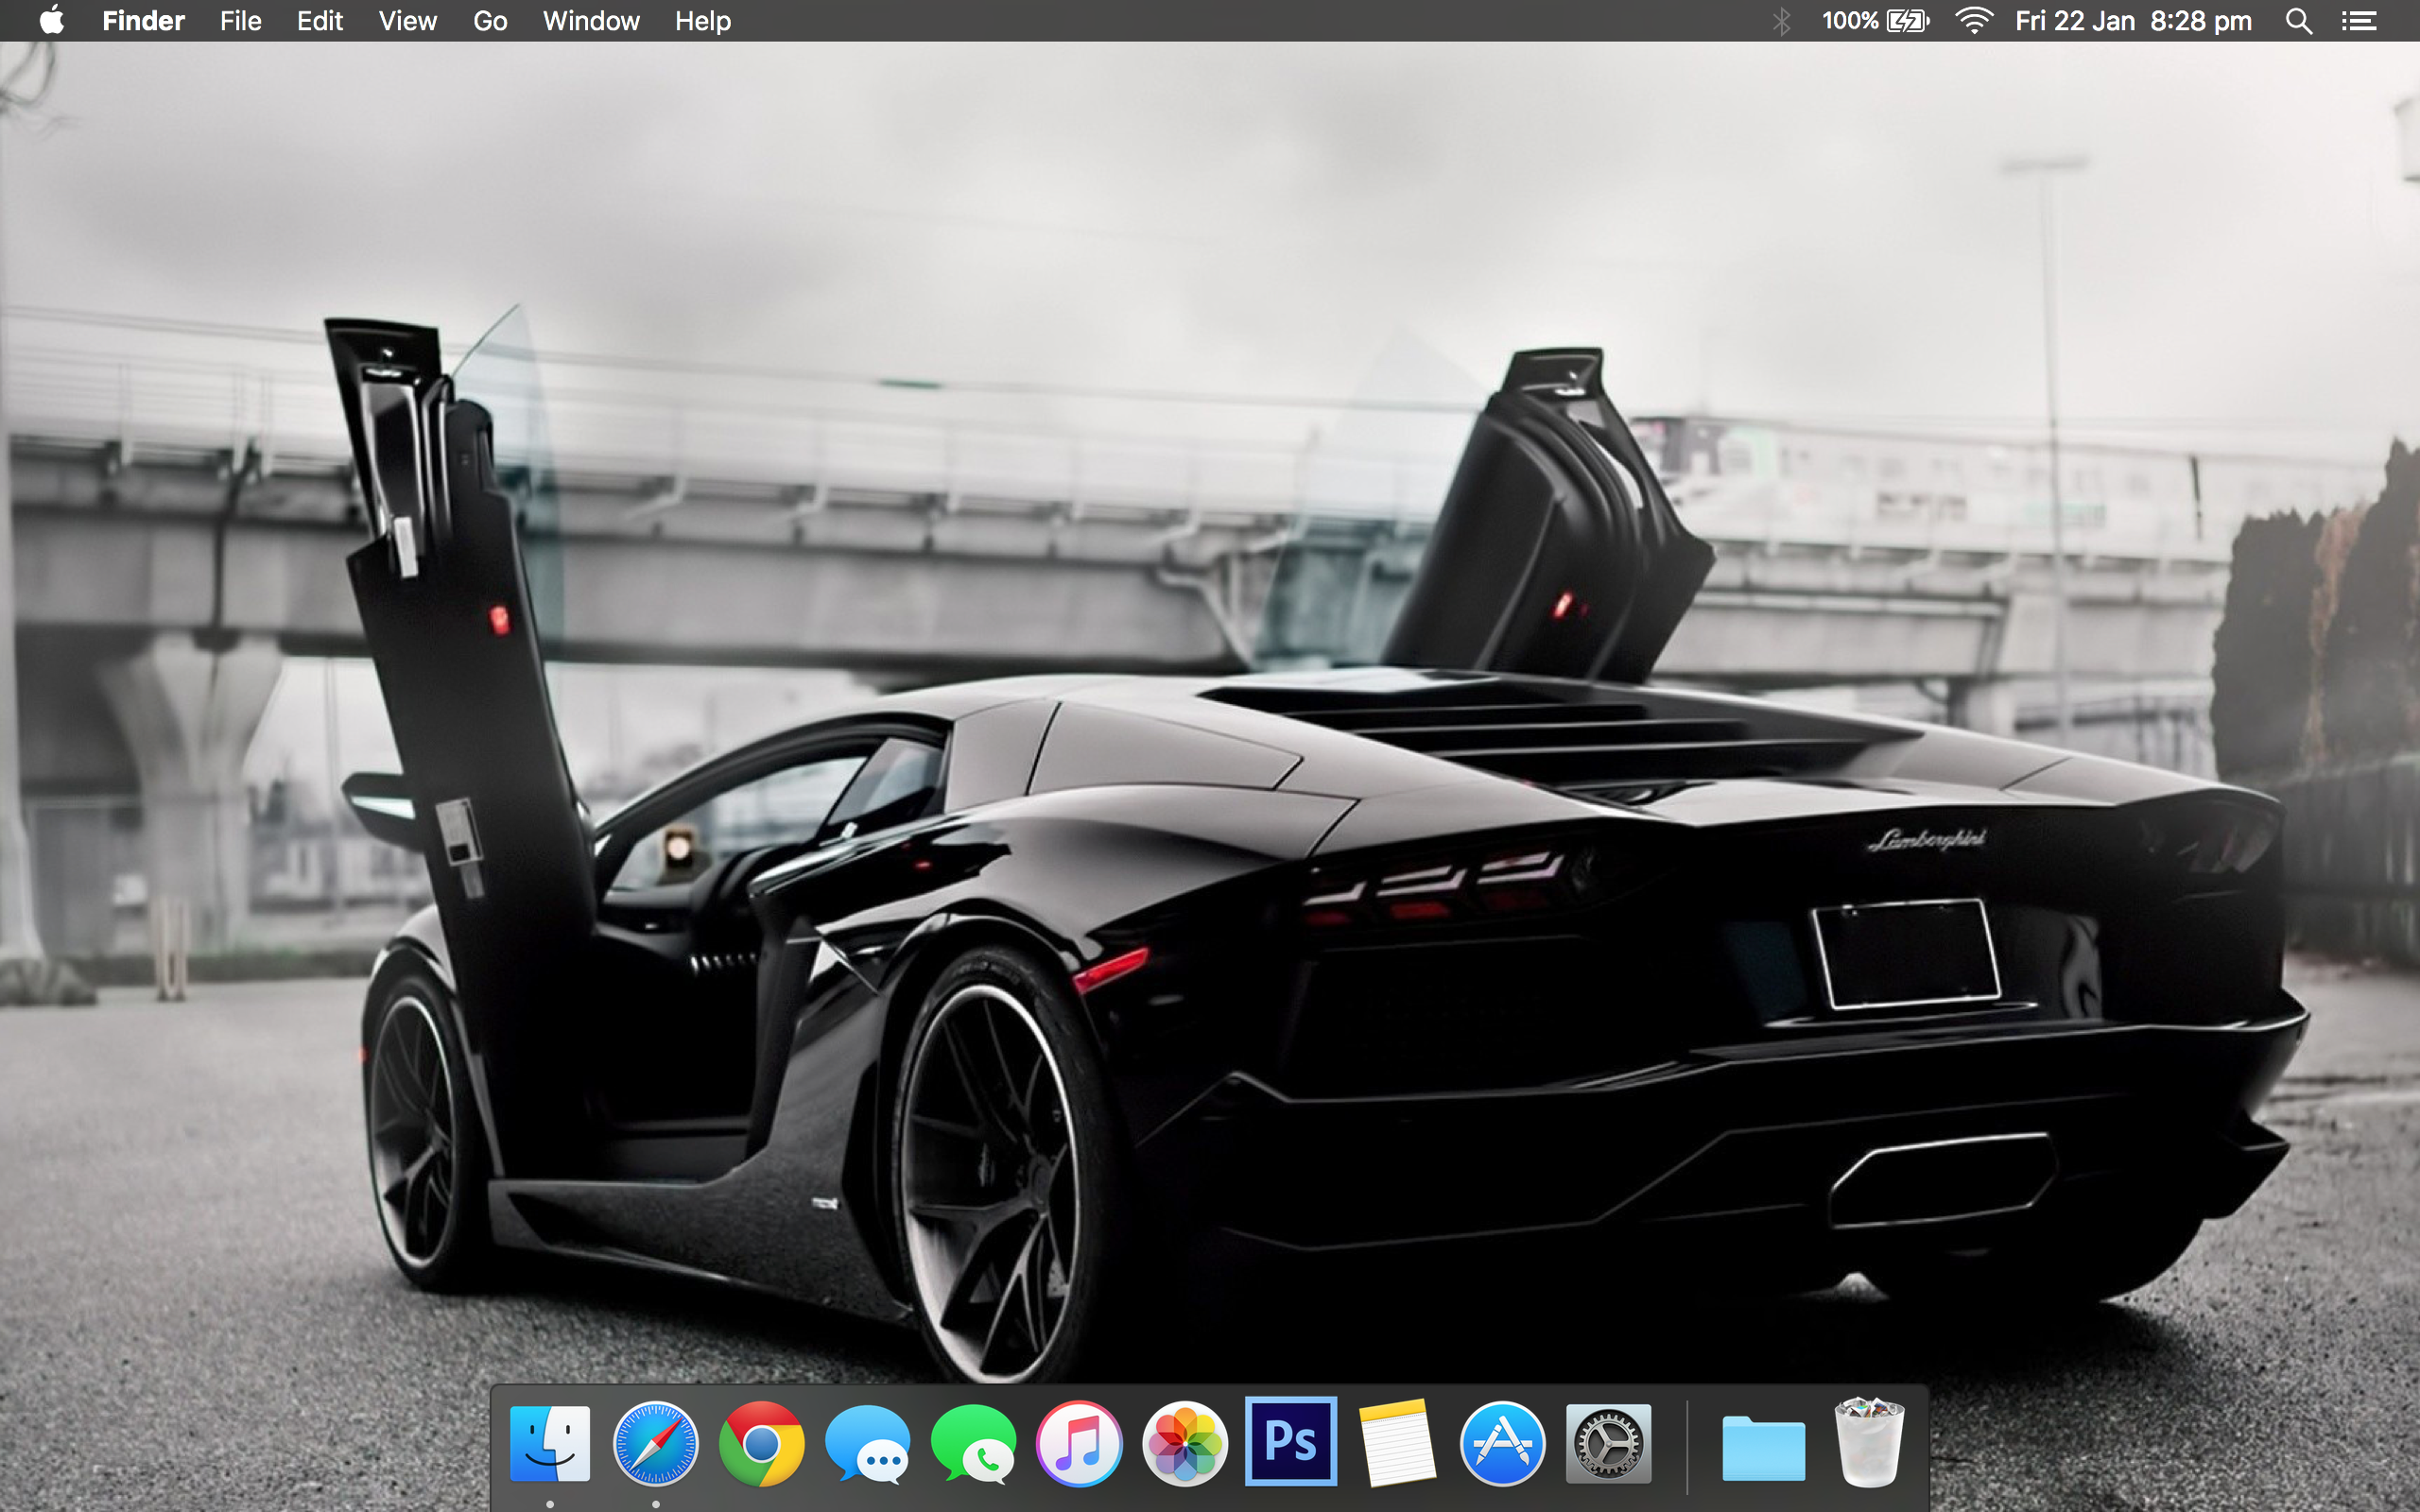Open the Notification Centre icon
The image size is (2420, 1512).
pyautogui.click(x=2359, y=21)
